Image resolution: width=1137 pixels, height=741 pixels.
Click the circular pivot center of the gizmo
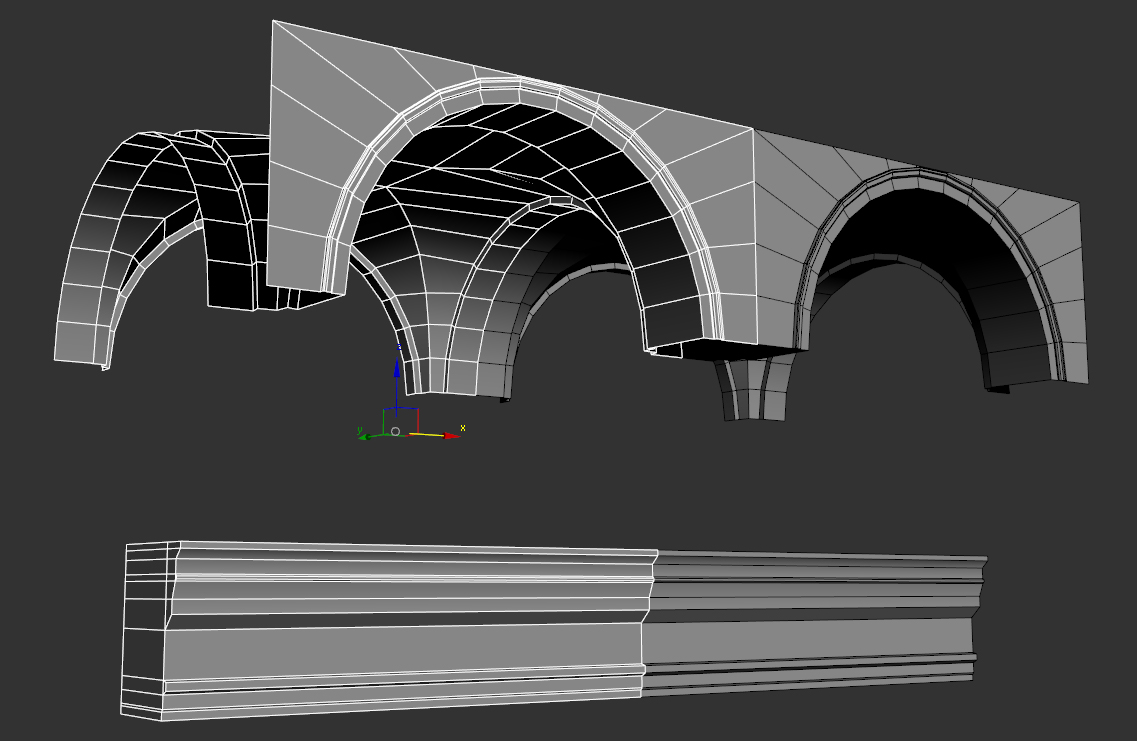tap(395, 431)
